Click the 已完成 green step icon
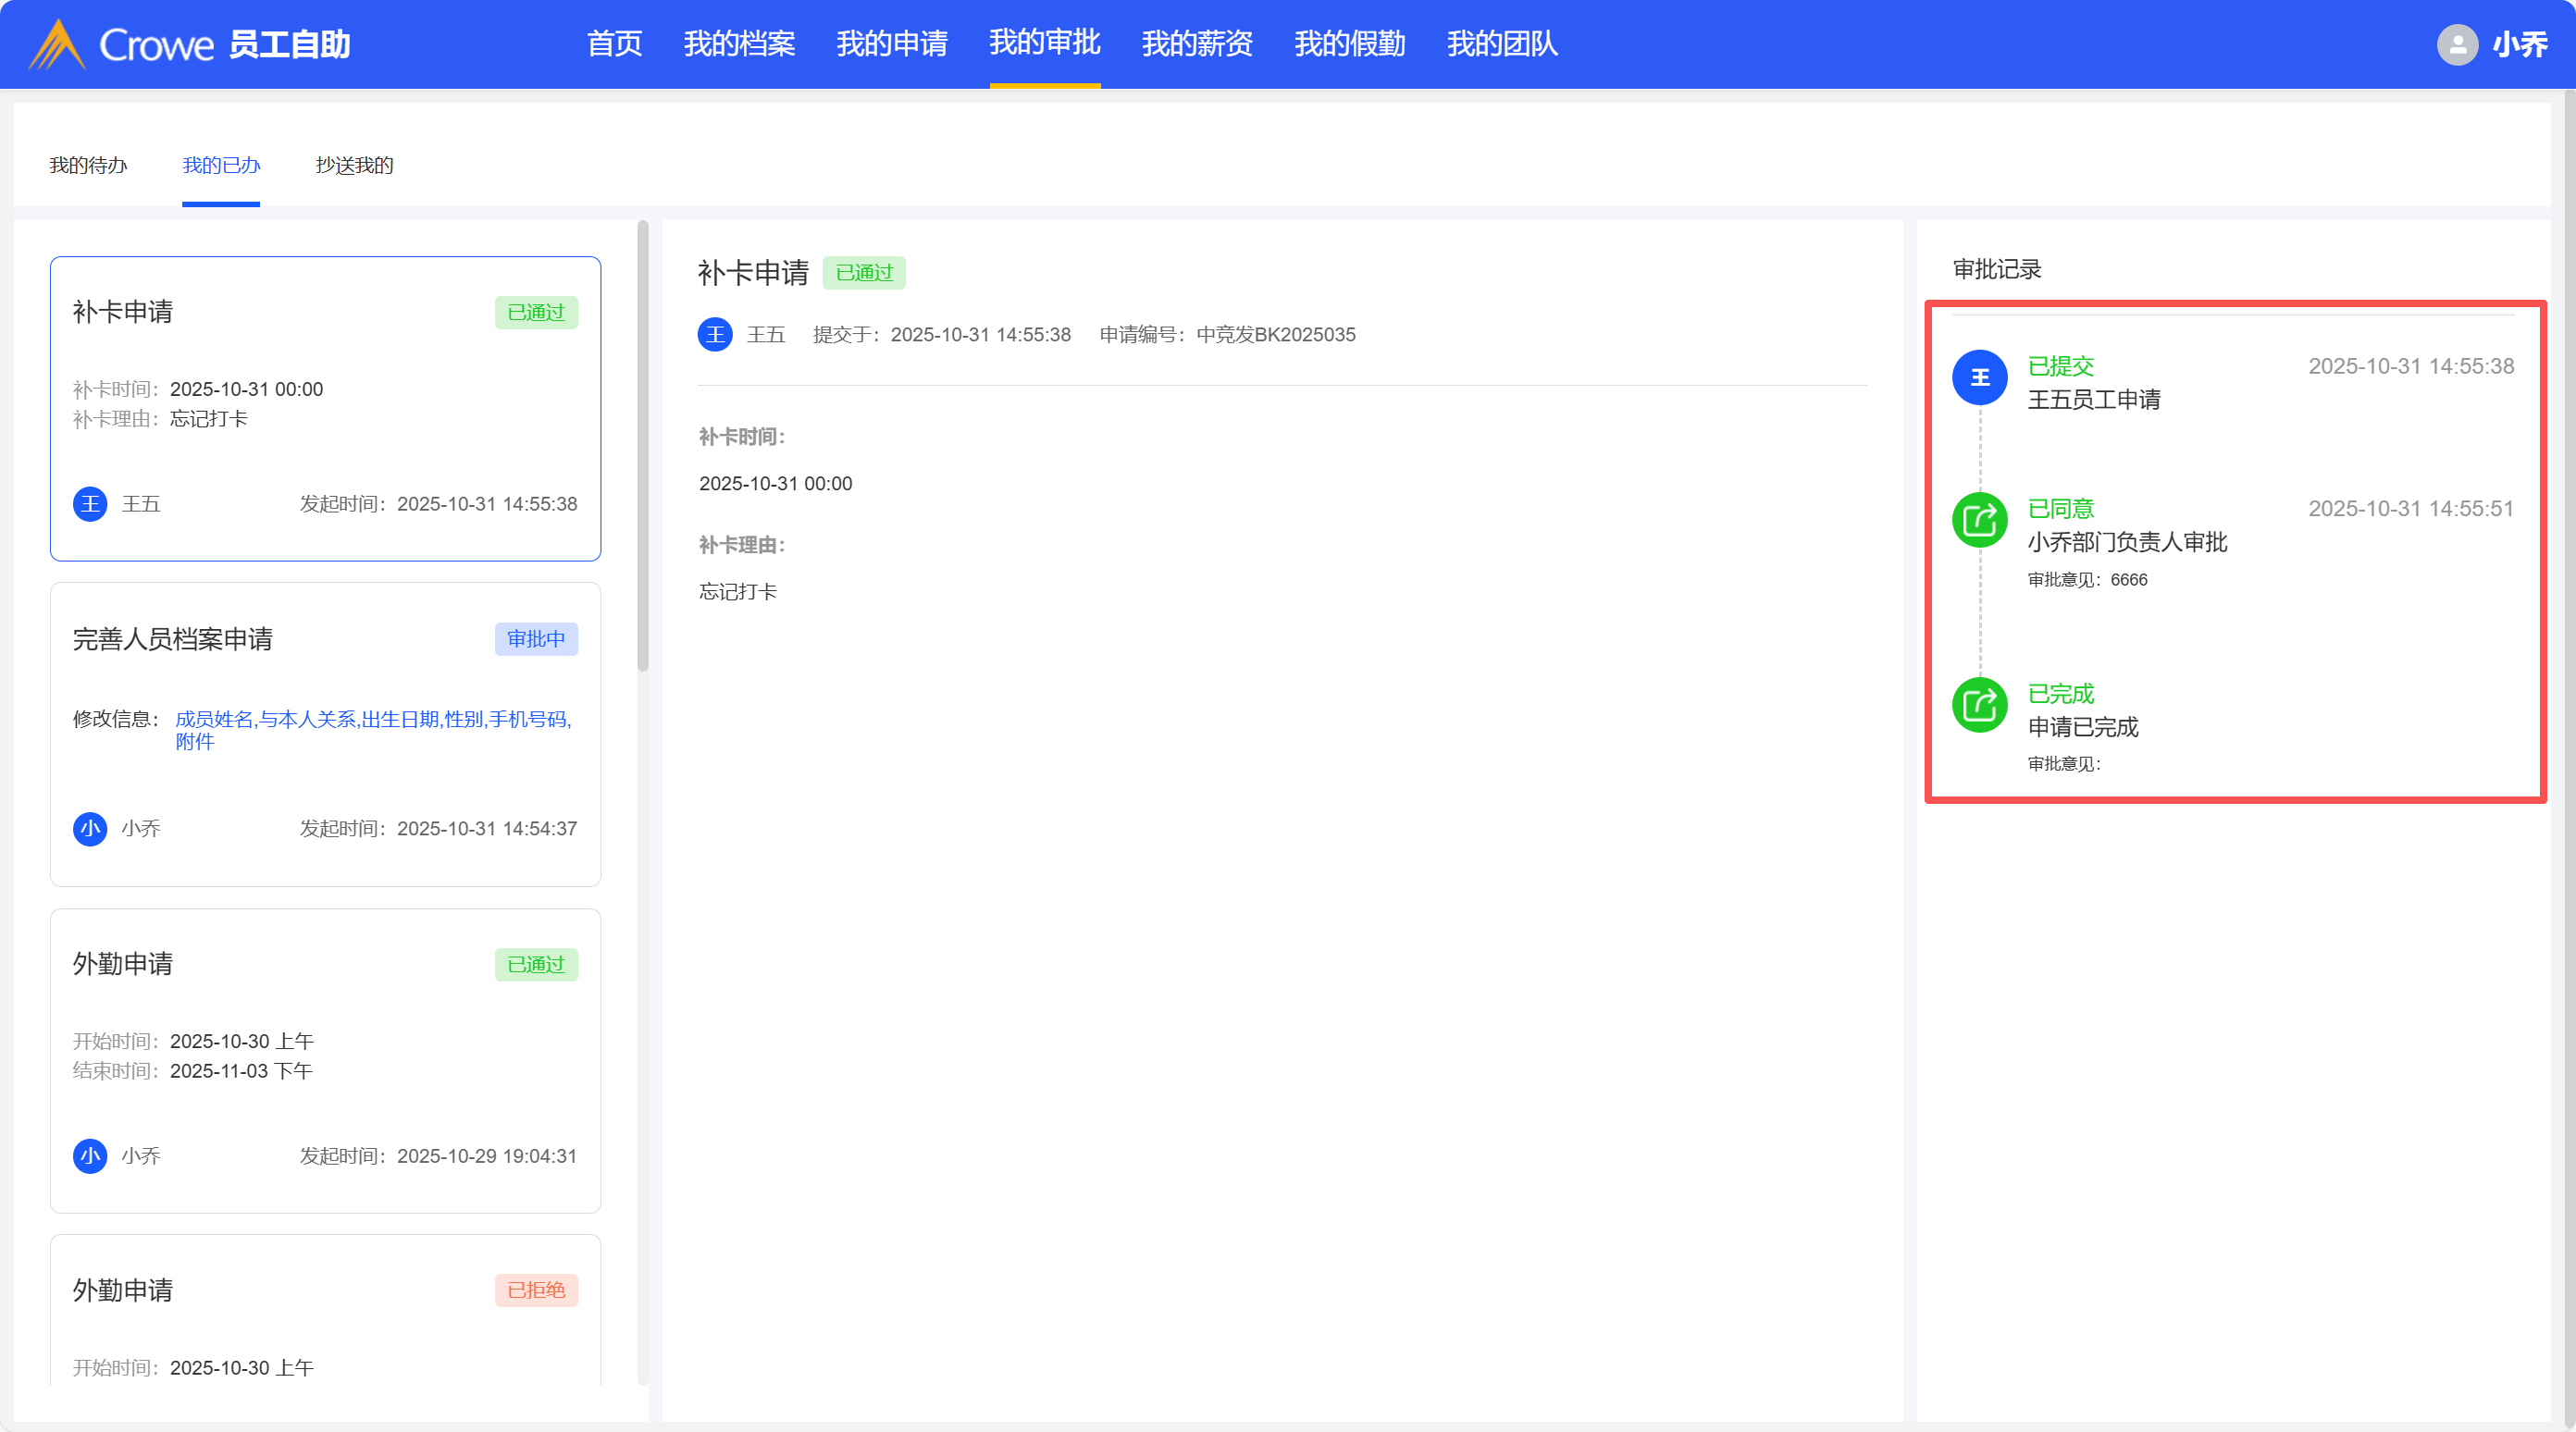The height and width of the screenshot is (1432, 2576). [x=1979, y=705]
